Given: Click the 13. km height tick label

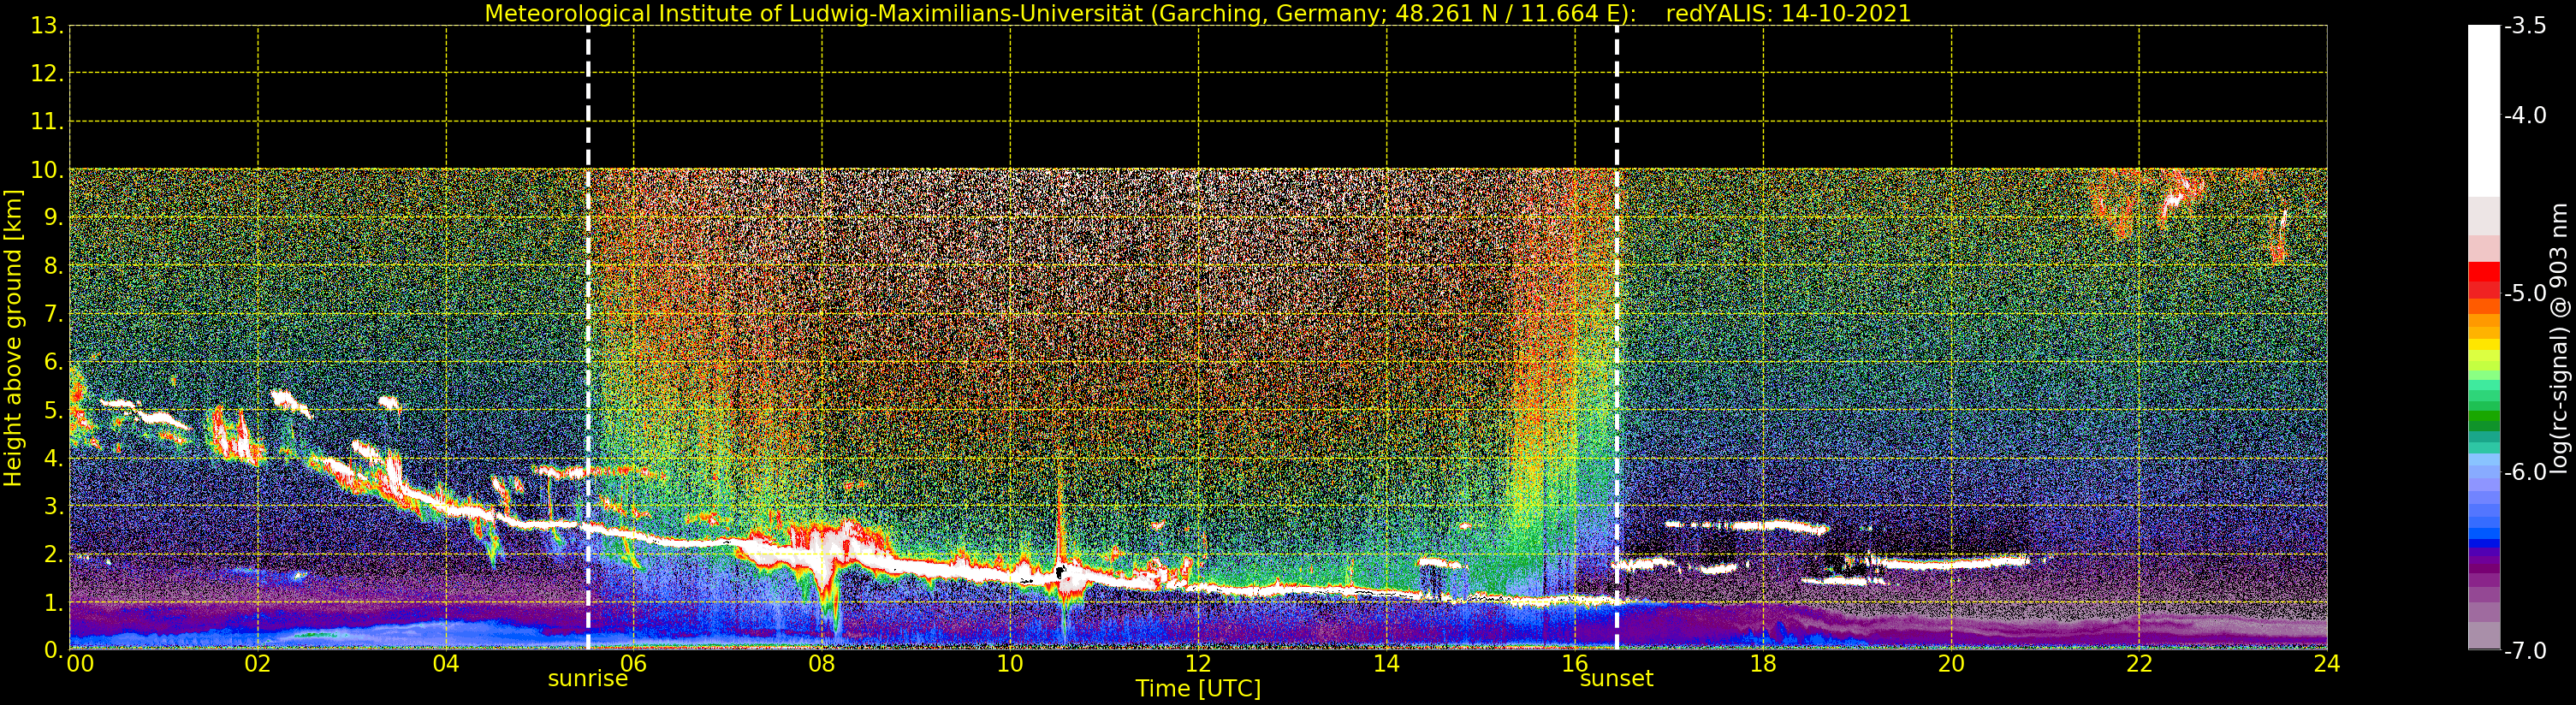Looking at the screenshot, I should pos(47,26).
